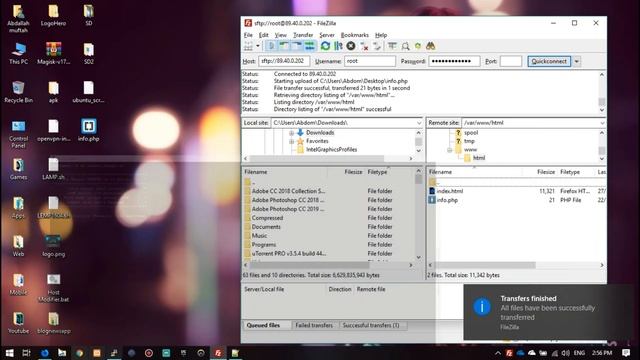The height and width of the screenshot is (360, 640).
Task: Select the Music folder in local list
Action: (x=259, y=236)
